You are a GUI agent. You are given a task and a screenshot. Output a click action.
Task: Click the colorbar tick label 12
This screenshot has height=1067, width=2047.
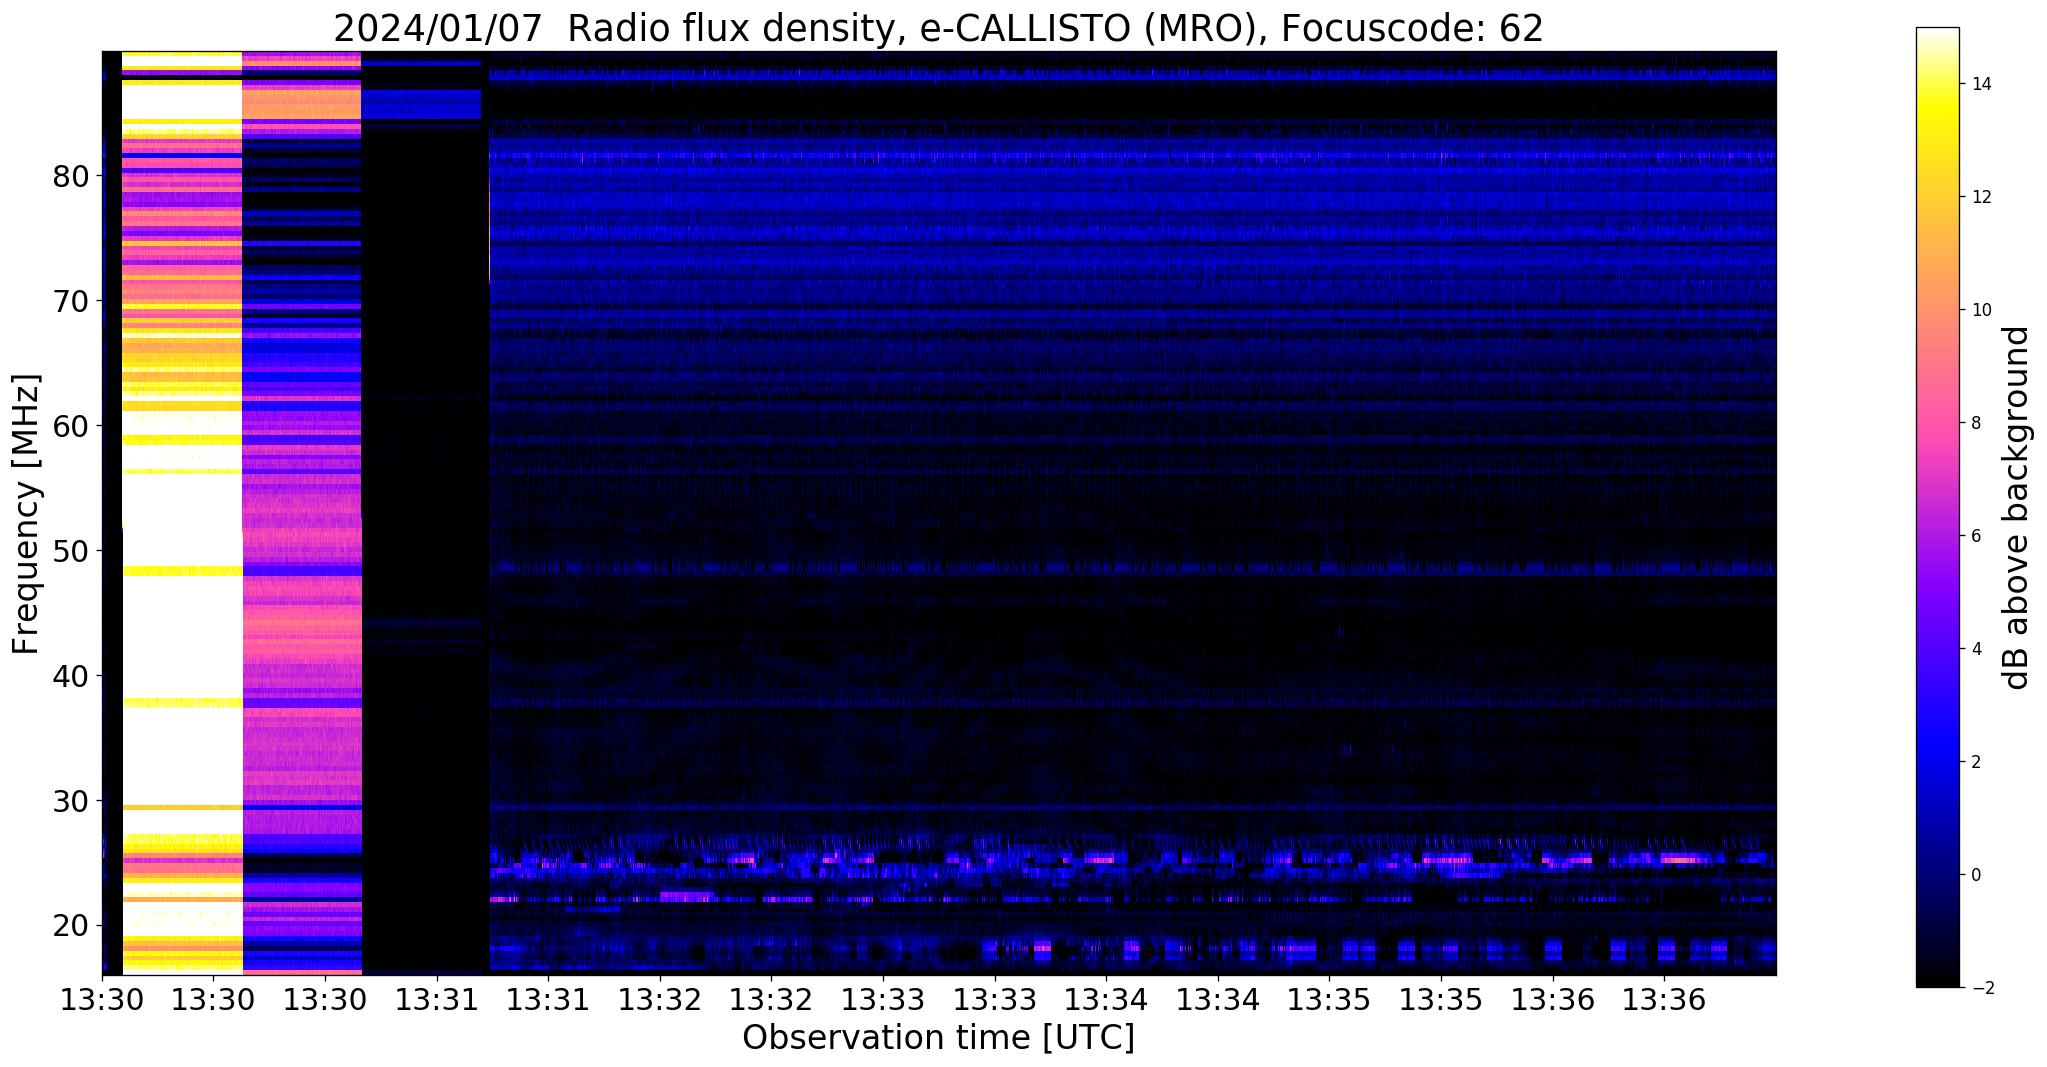(x=1980, y=197)
